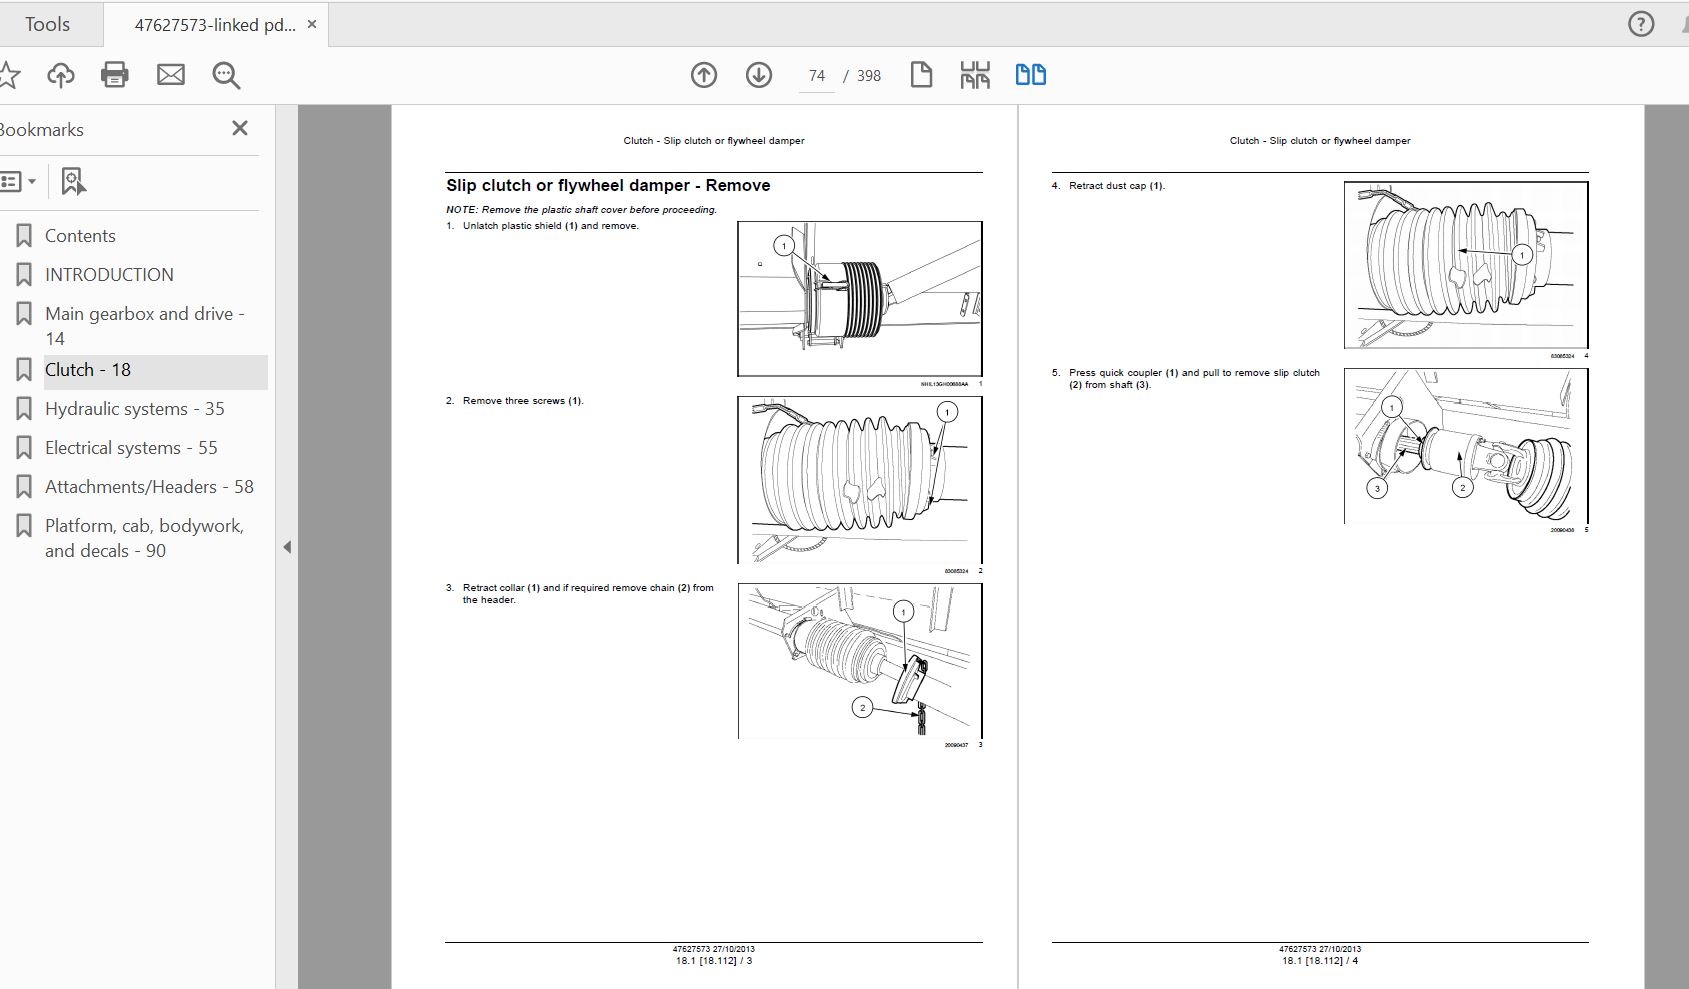The image size is (1689, 989).
Task: Open Attachments/Headers - 58 bookmark
Action: [x=149, y=487]
